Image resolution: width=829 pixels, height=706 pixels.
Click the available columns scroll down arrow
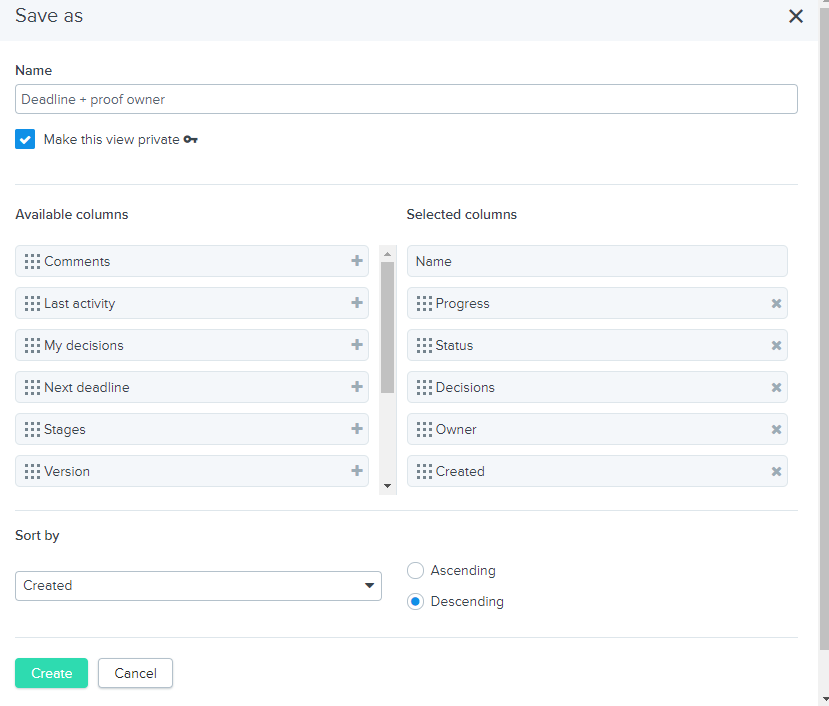[388, 486]
